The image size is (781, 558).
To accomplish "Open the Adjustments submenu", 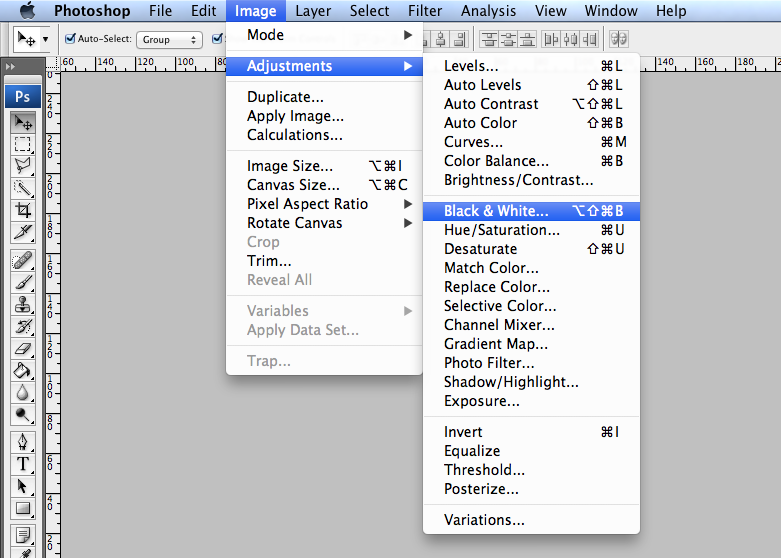I will coord(324,66).
